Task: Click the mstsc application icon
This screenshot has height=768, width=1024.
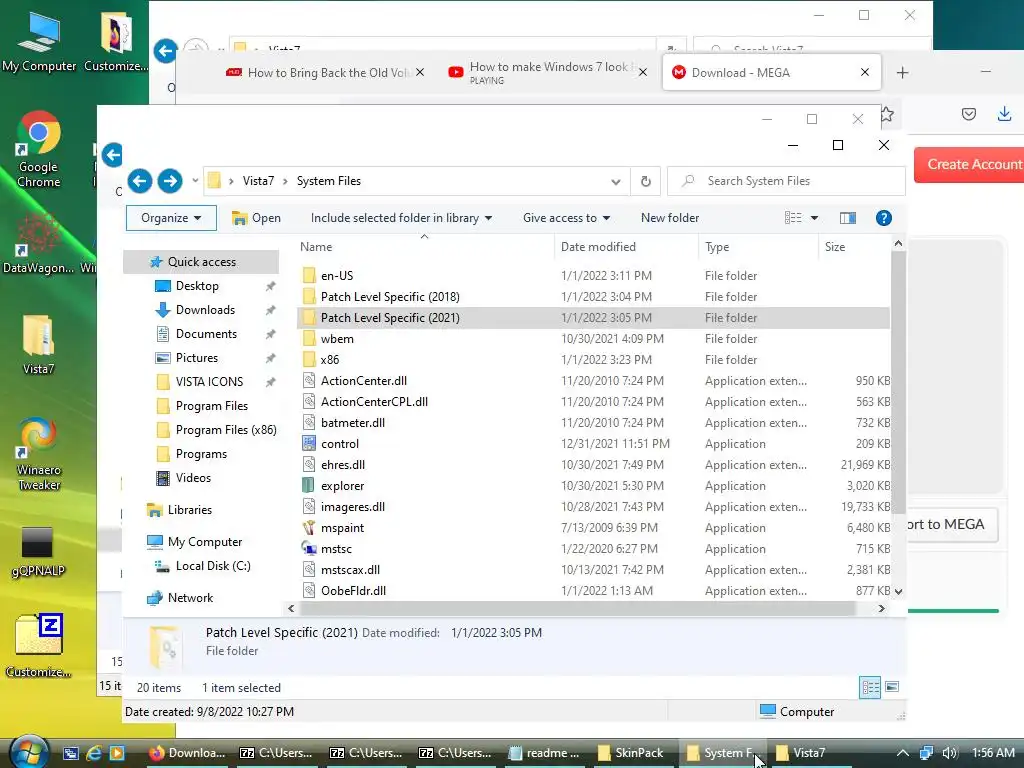Action: pyautogui.click(x=309, y=549)
